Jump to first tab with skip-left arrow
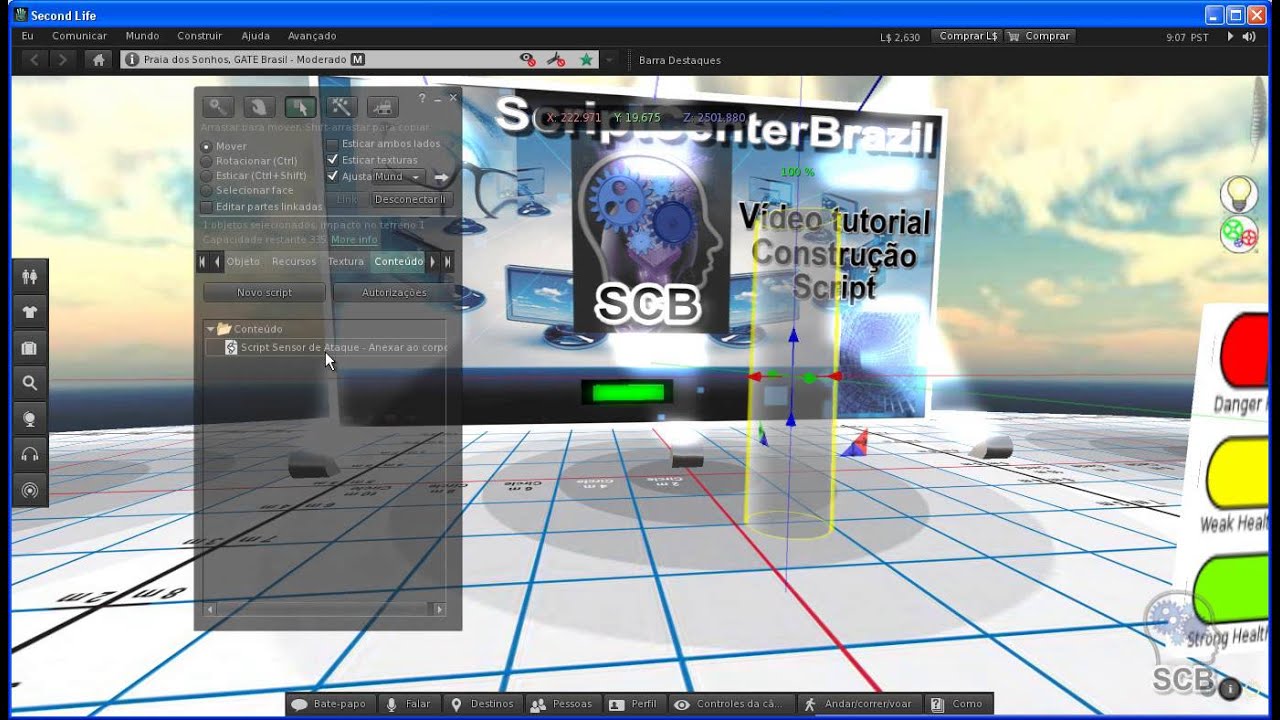Screen dimensions: 1280x720 point(203,262)
